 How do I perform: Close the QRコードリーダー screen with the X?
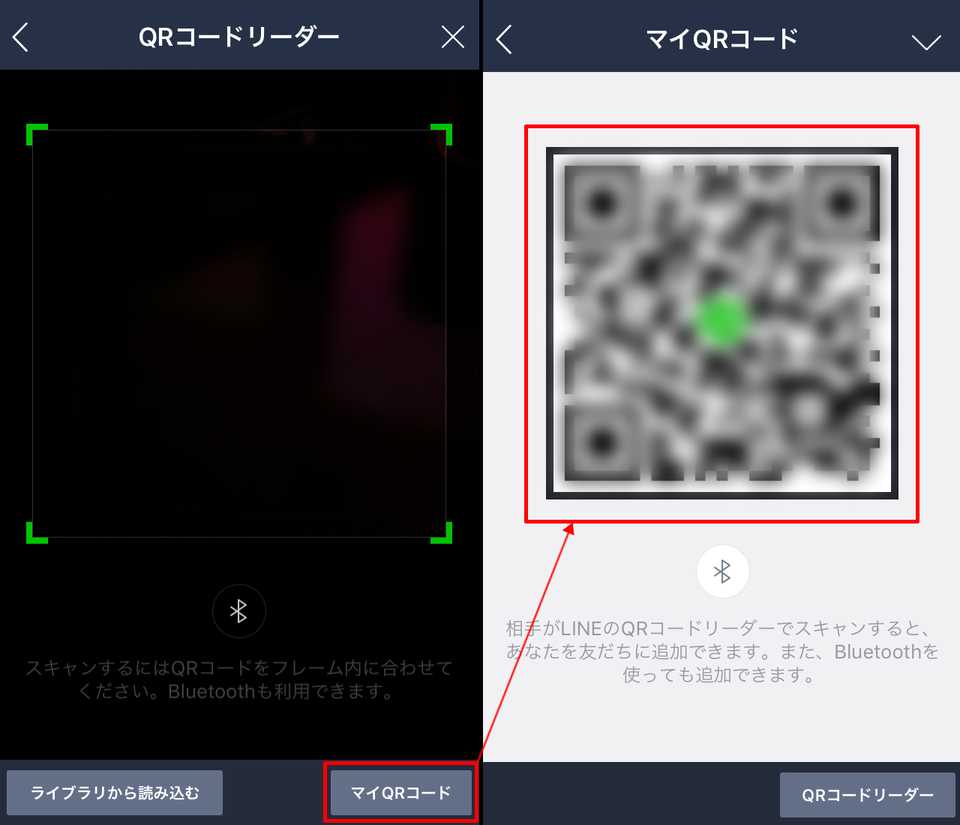coord(452,37)
